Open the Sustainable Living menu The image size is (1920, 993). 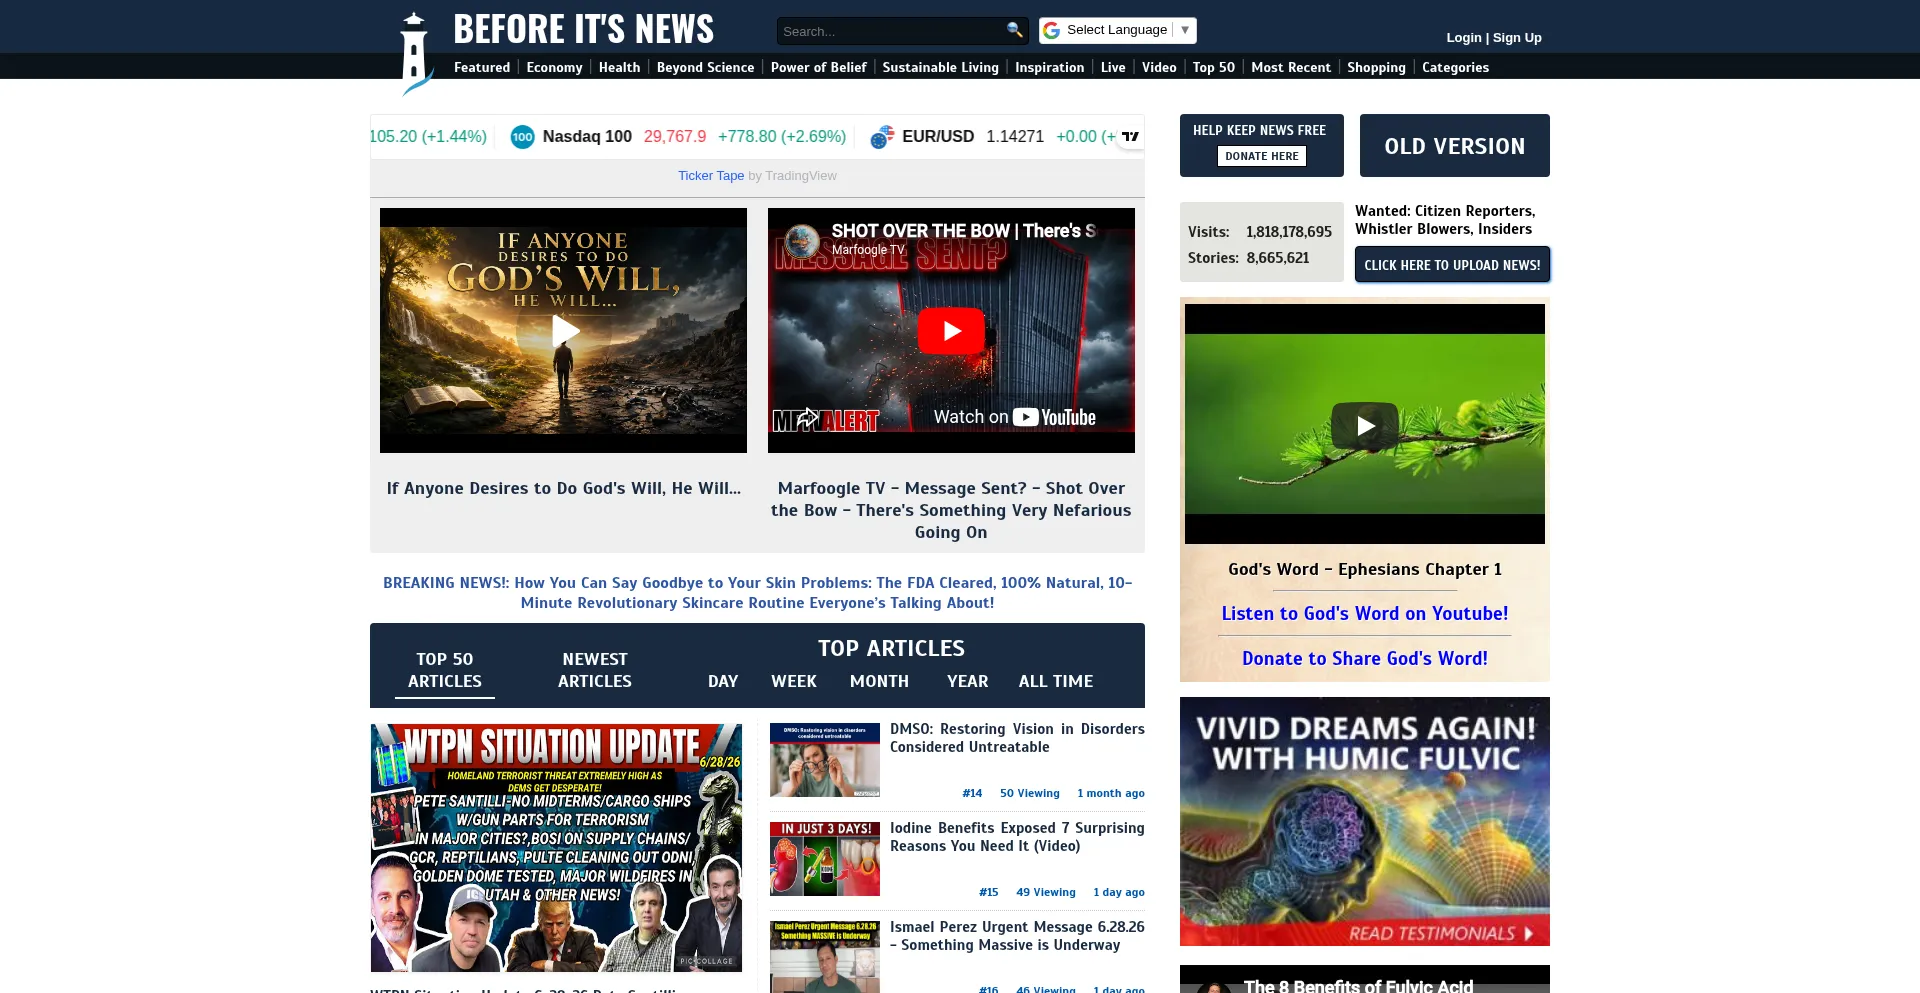(940, 67)
